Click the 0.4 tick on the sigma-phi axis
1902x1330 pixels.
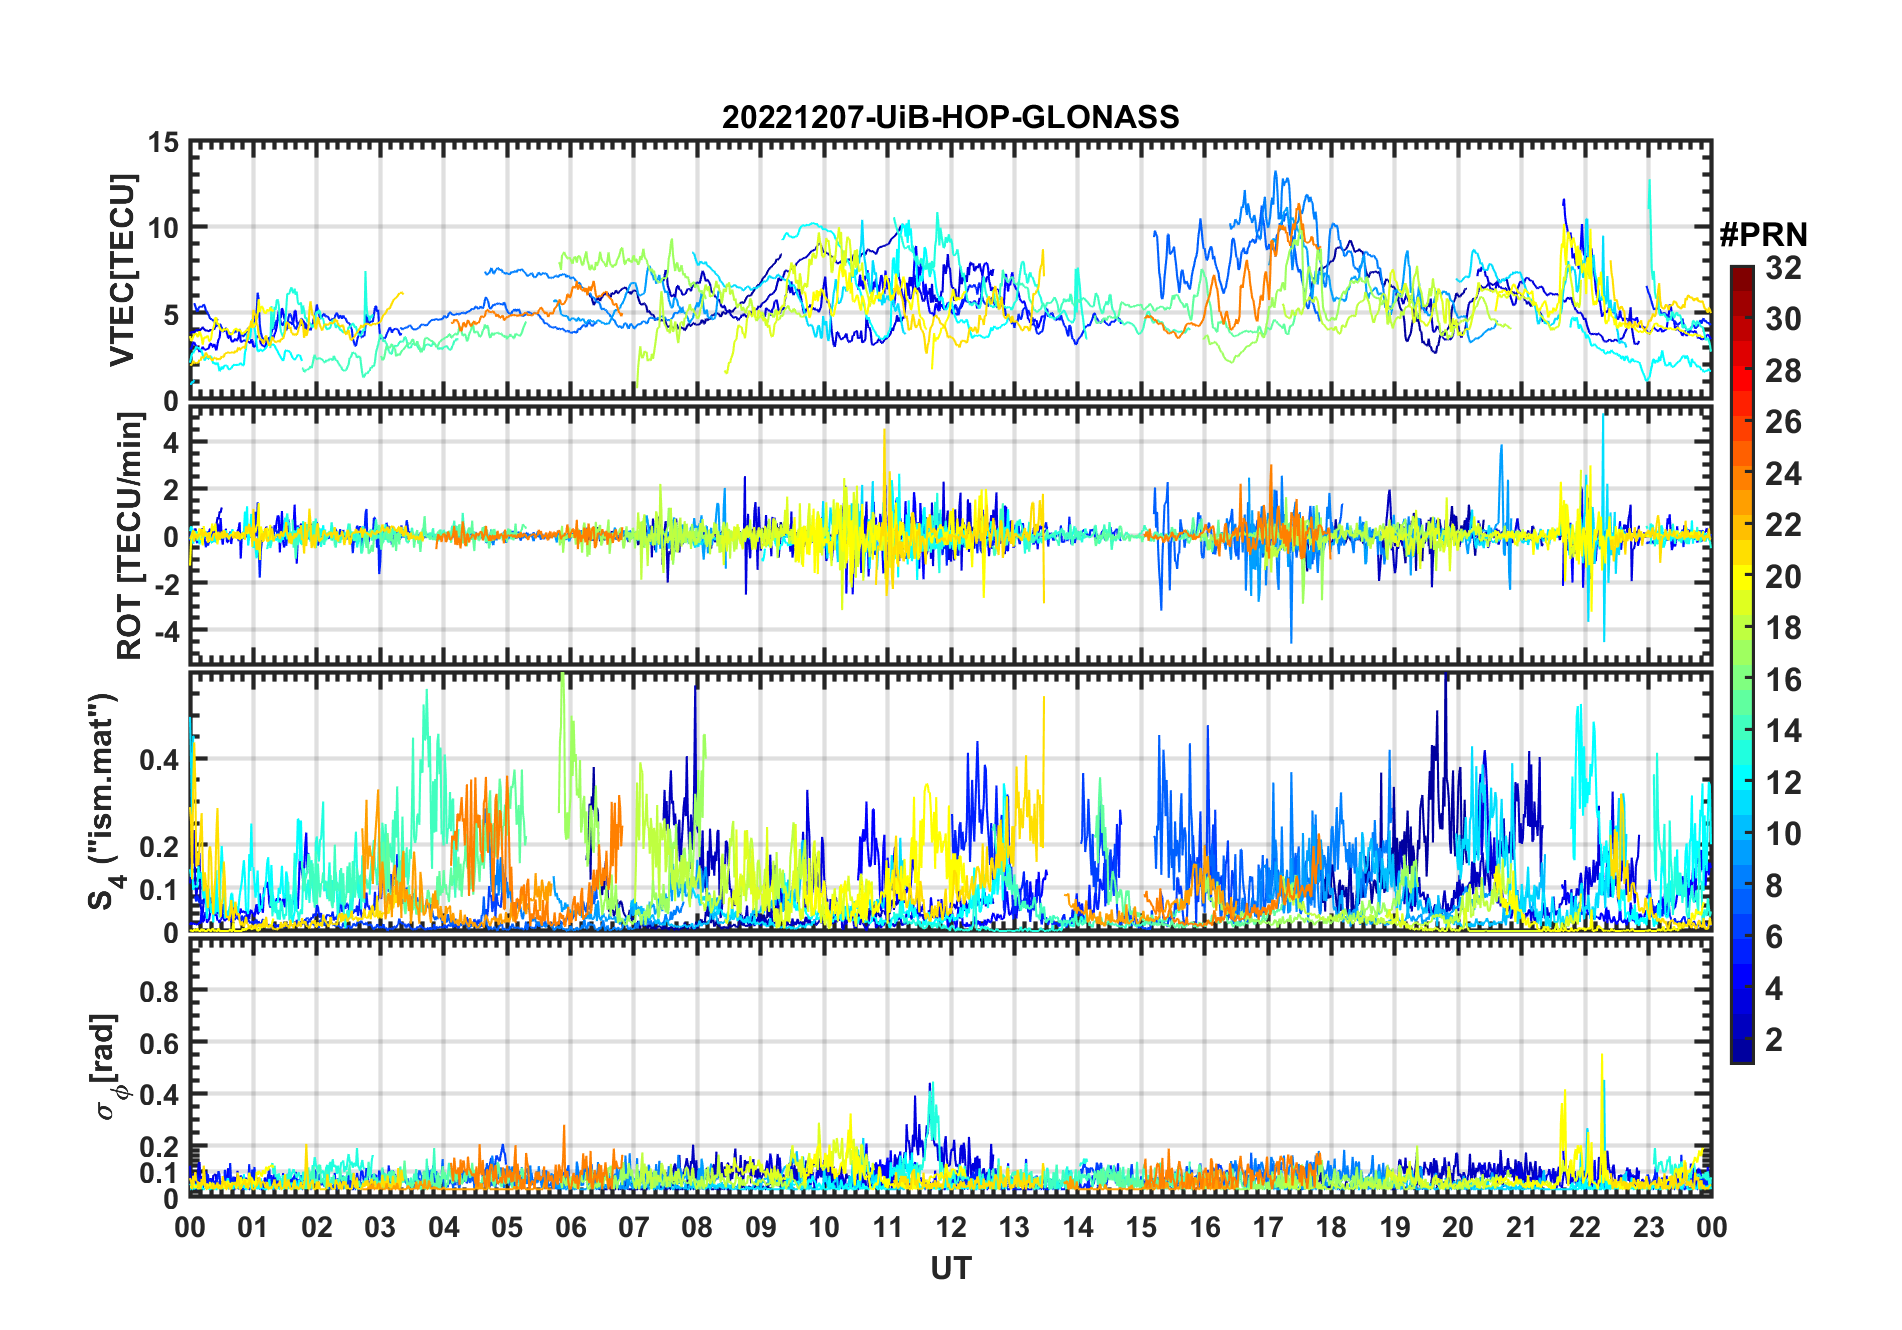point(160,1095)
